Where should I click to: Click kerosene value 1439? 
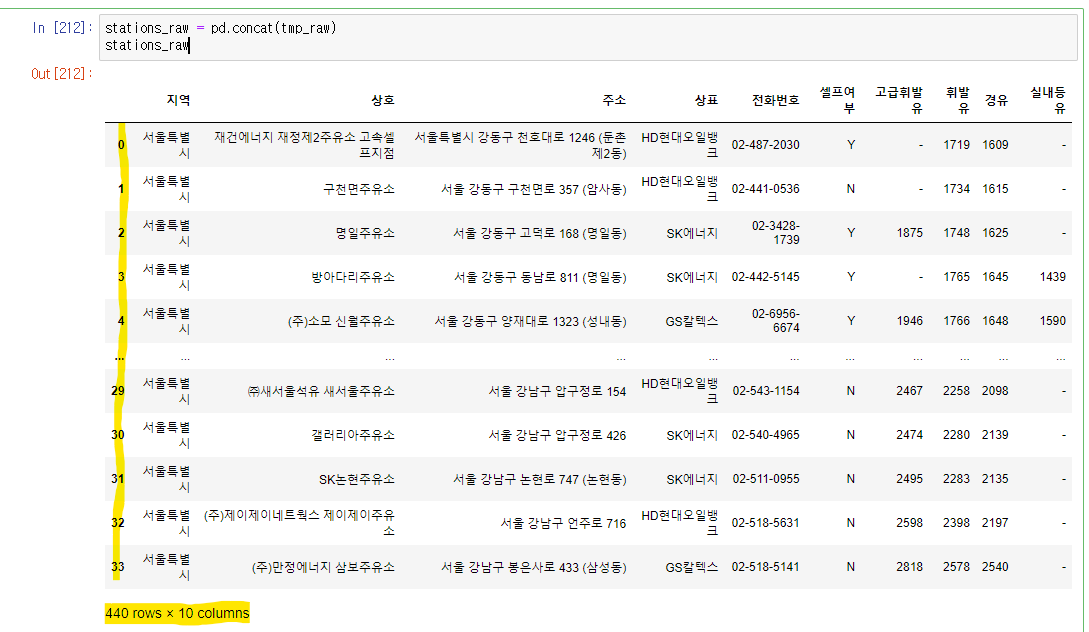(x=1053, y=277)
